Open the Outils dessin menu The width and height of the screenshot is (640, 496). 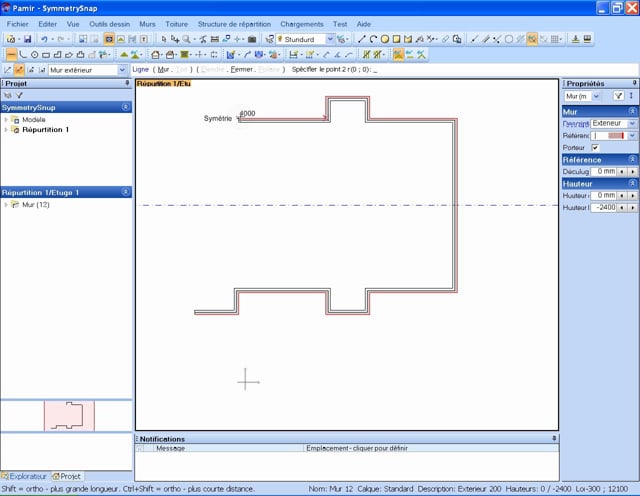(x=109, y=24)
